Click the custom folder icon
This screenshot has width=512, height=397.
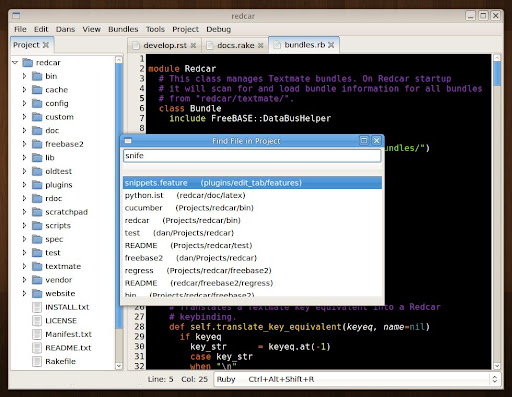click(x=37, y=117)
